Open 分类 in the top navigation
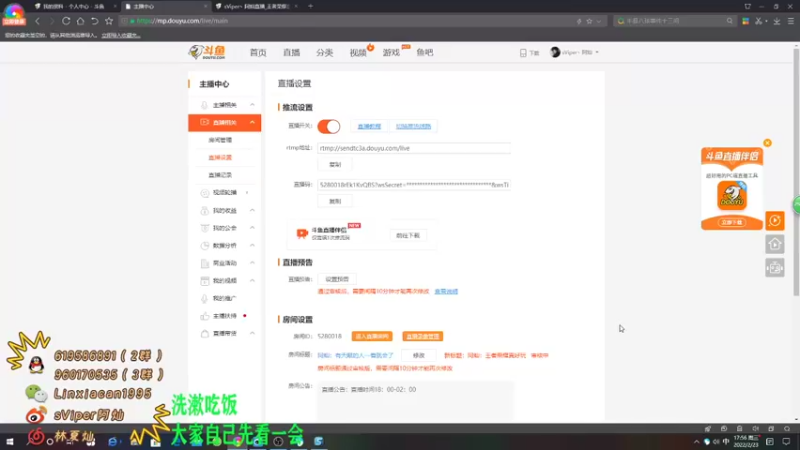The width and height of the screenshot is (800, 450). [x=324, y=53]
